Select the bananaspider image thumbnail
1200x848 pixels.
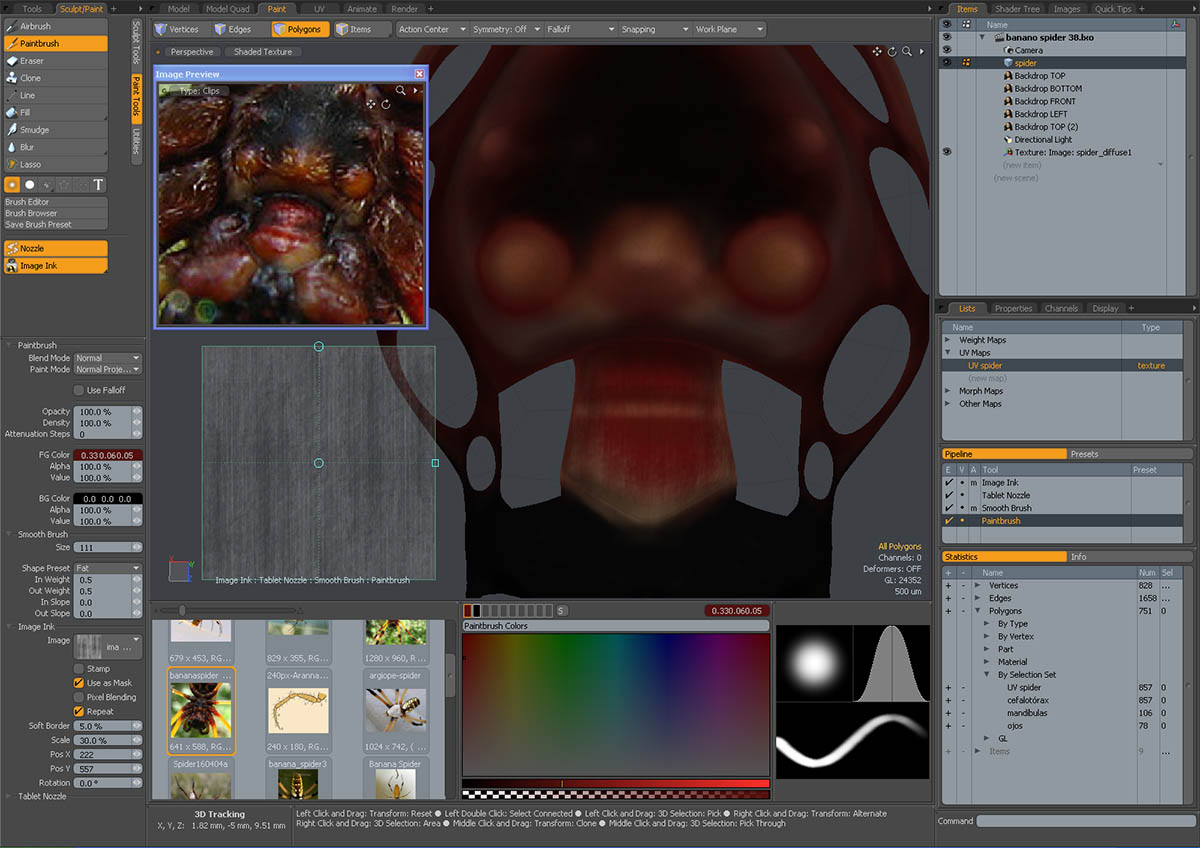[x=200, y=710]
